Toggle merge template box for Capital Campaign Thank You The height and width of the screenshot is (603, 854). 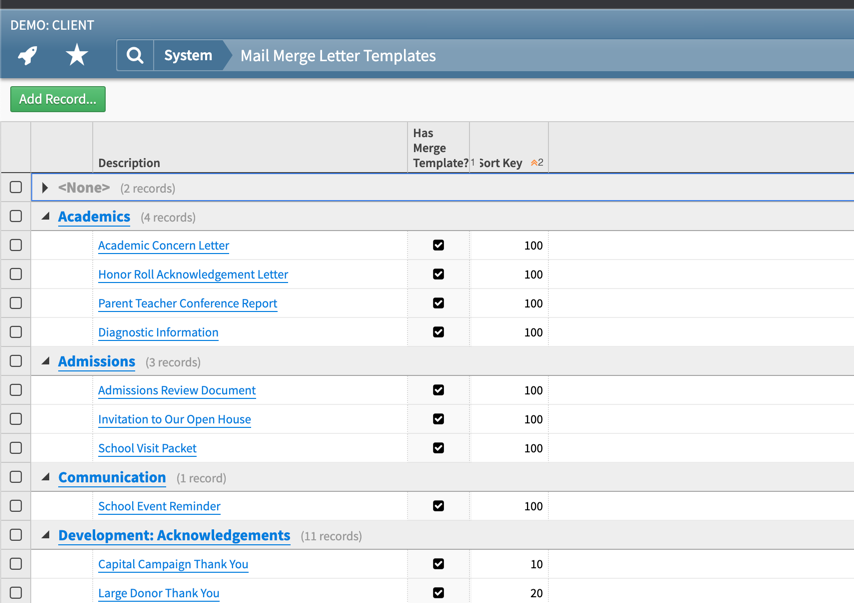point(438,564)
